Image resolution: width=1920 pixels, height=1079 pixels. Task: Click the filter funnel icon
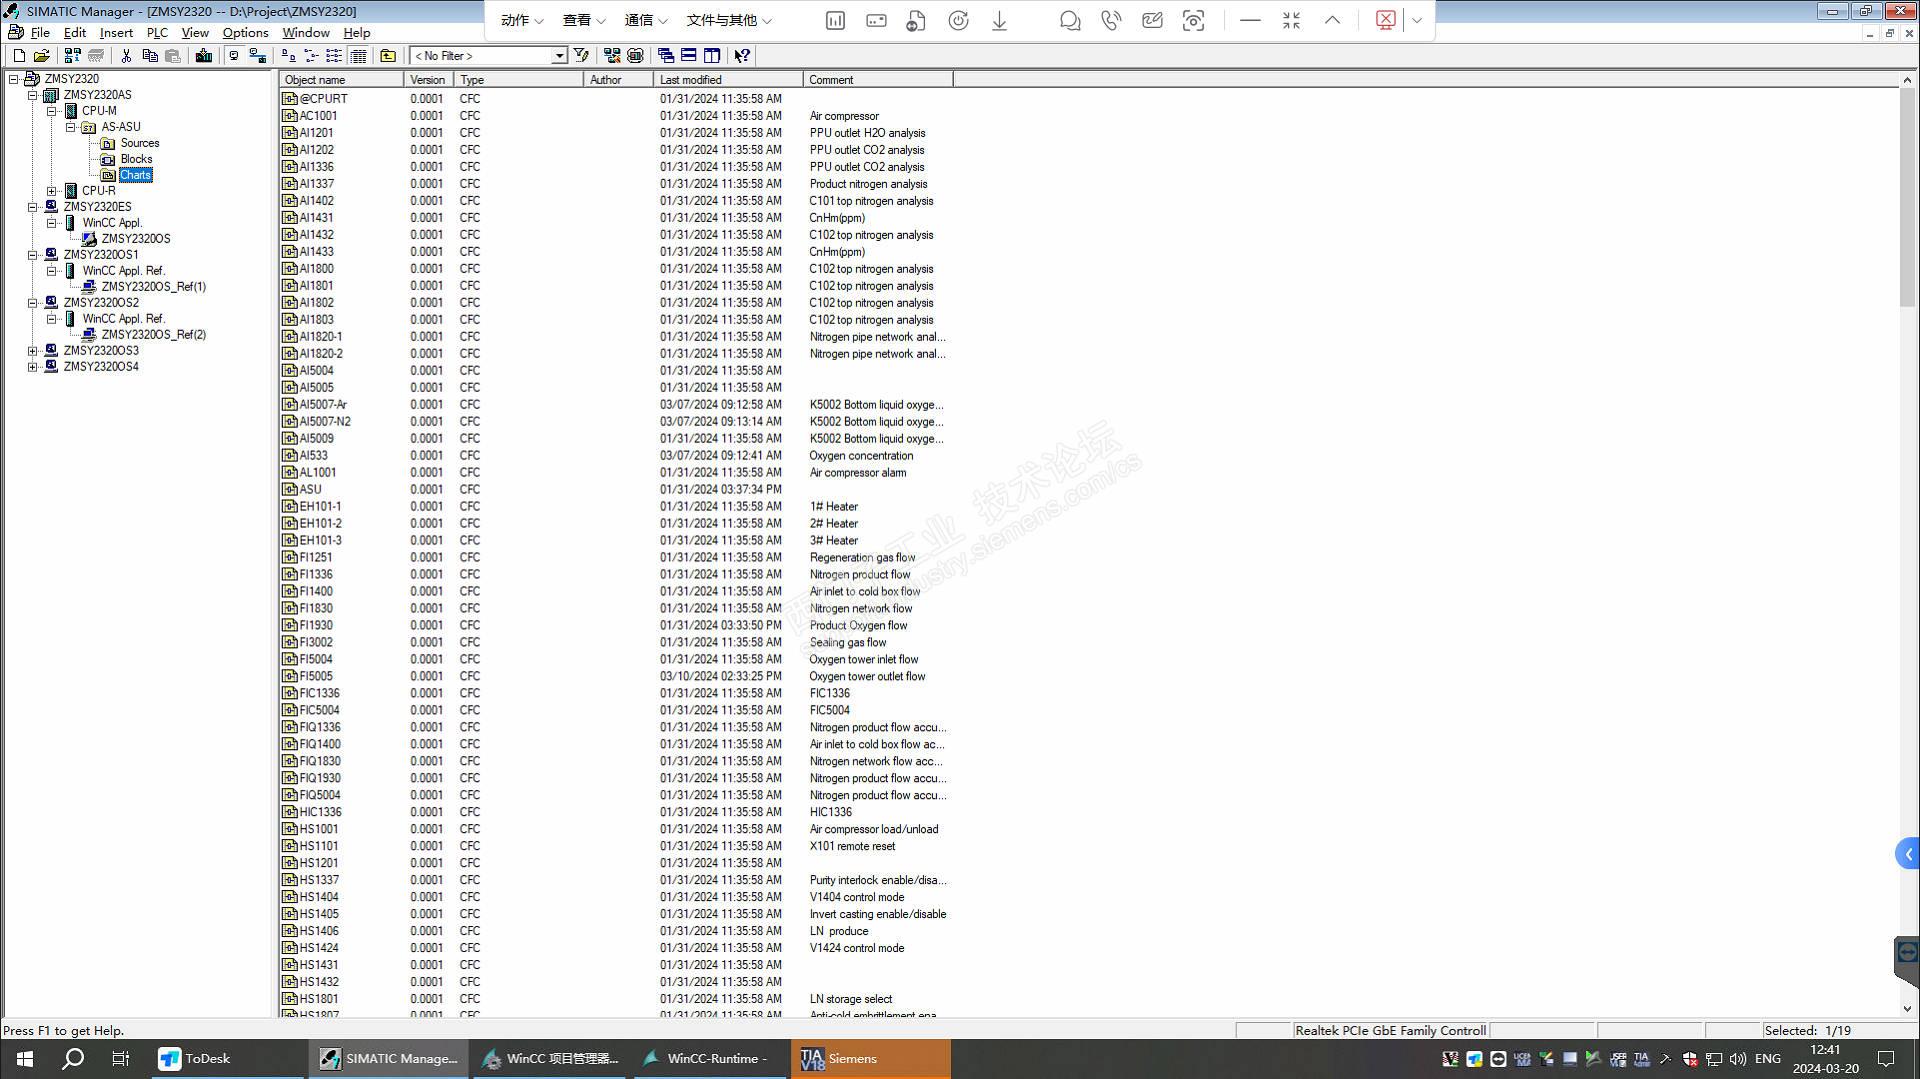tap(581, 56)
